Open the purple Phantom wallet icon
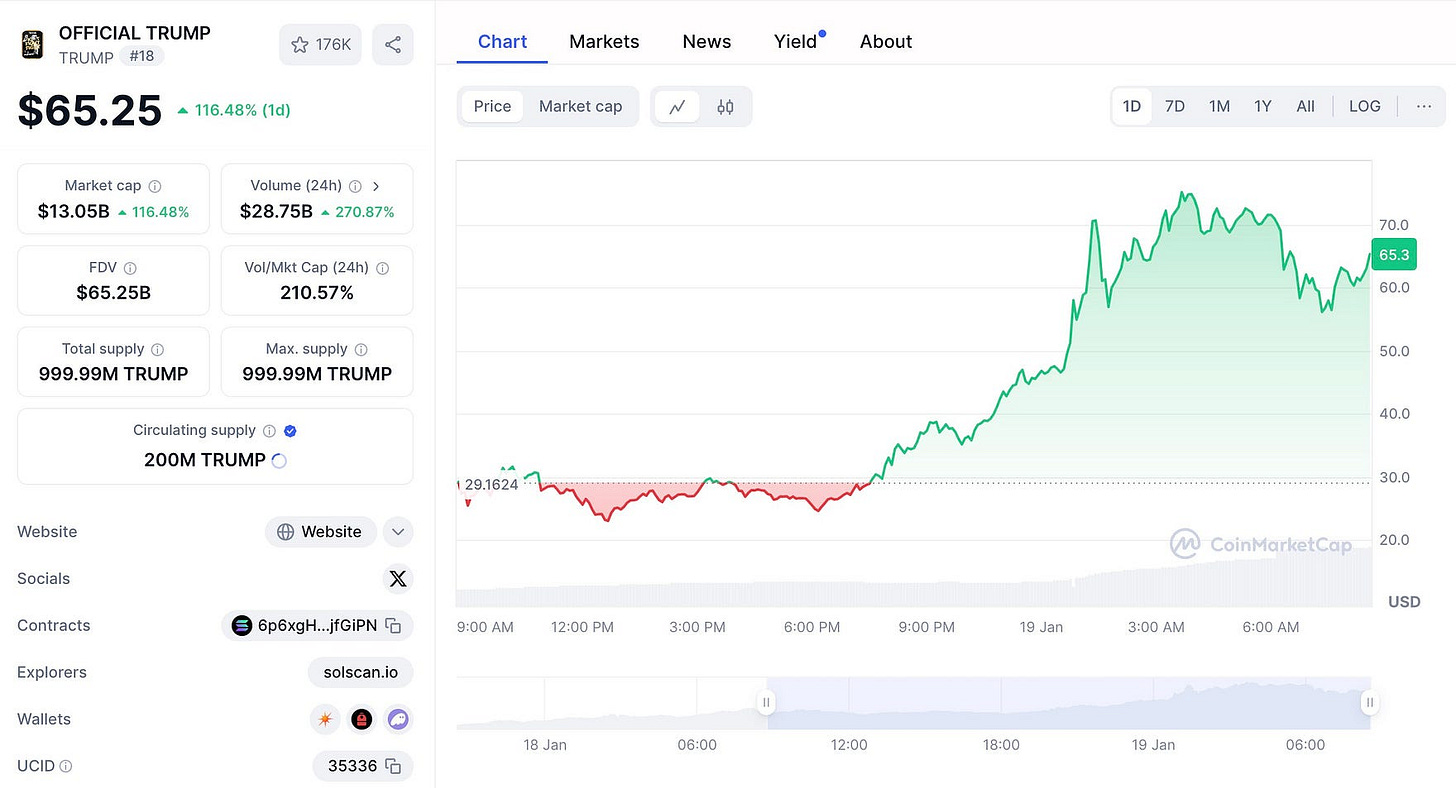Image resolution: width=1456 pixels, height=788 pixels. 398,719
